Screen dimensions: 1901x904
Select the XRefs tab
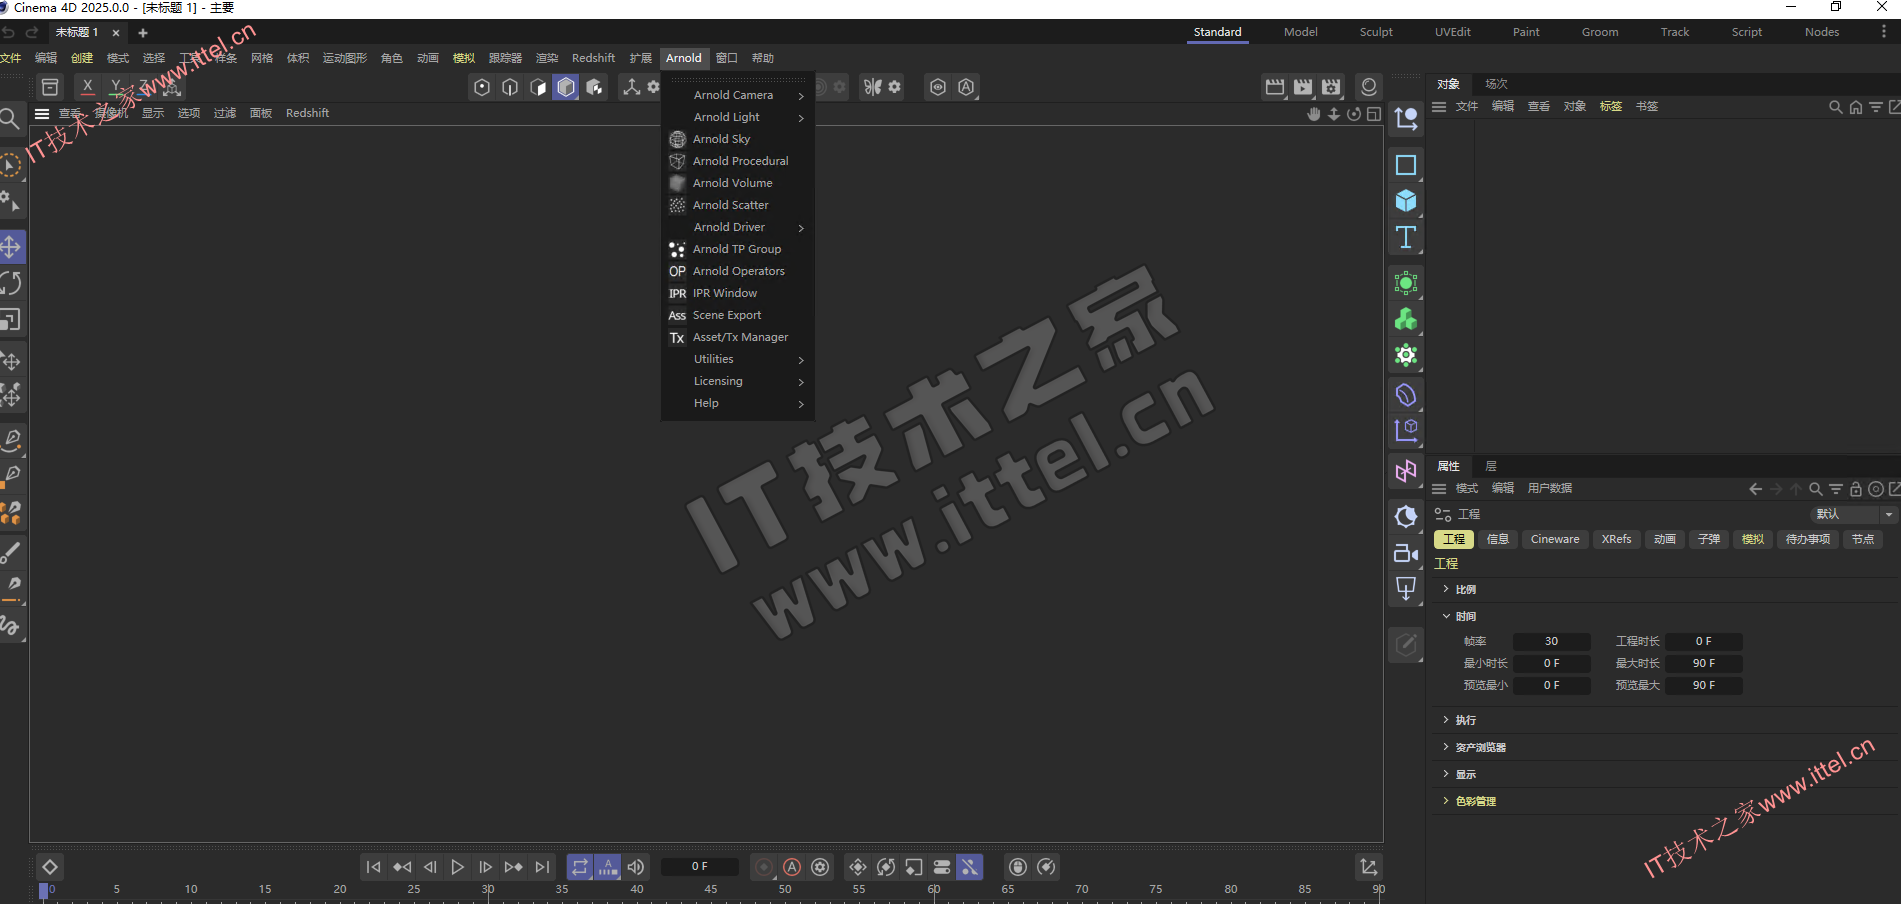coord(1616,539)
